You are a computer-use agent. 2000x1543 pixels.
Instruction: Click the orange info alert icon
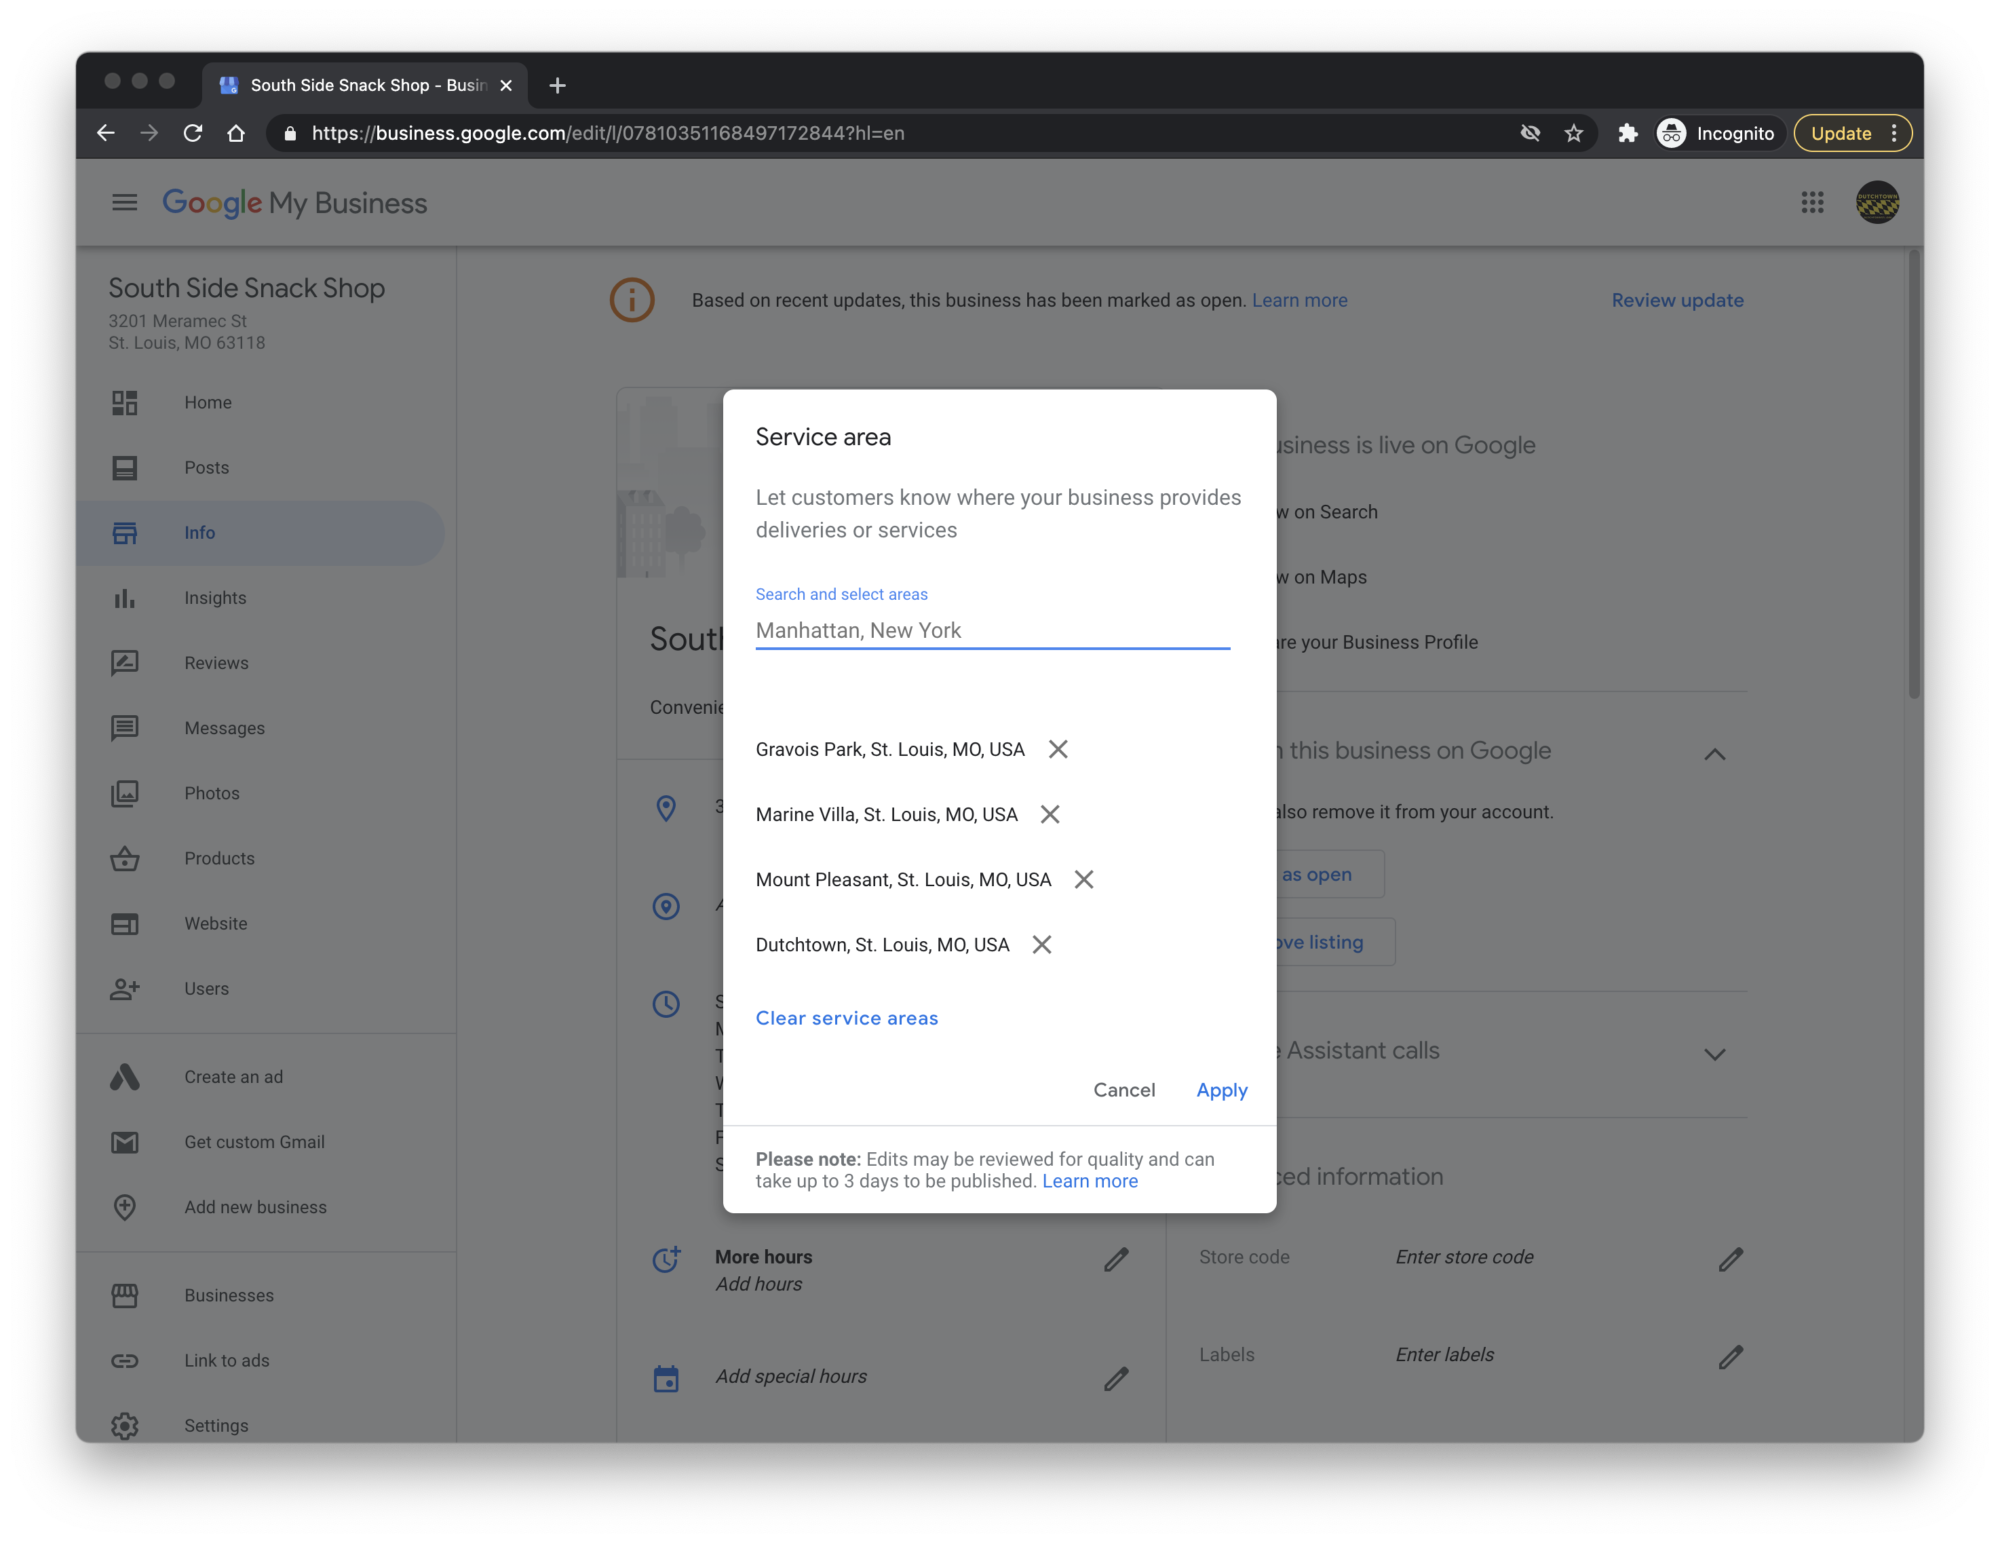[x=632, y=300]
